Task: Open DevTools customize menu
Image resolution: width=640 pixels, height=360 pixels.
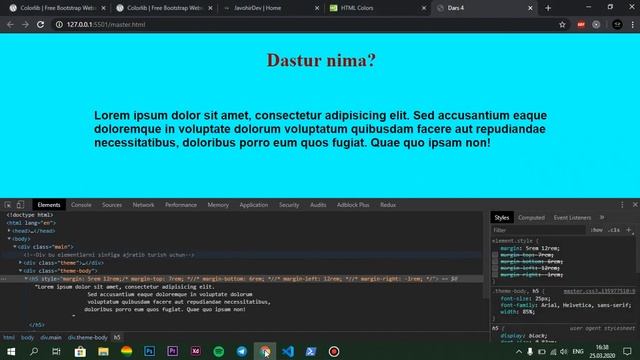Action: point(622,205)
